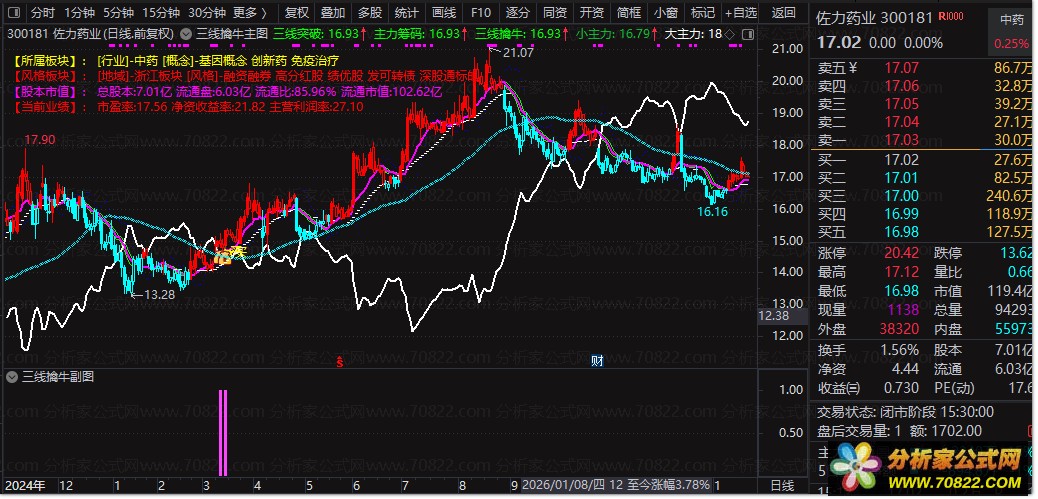Open F10 company information
This screenshot has height=499, width=1038.
pos(481,13)
